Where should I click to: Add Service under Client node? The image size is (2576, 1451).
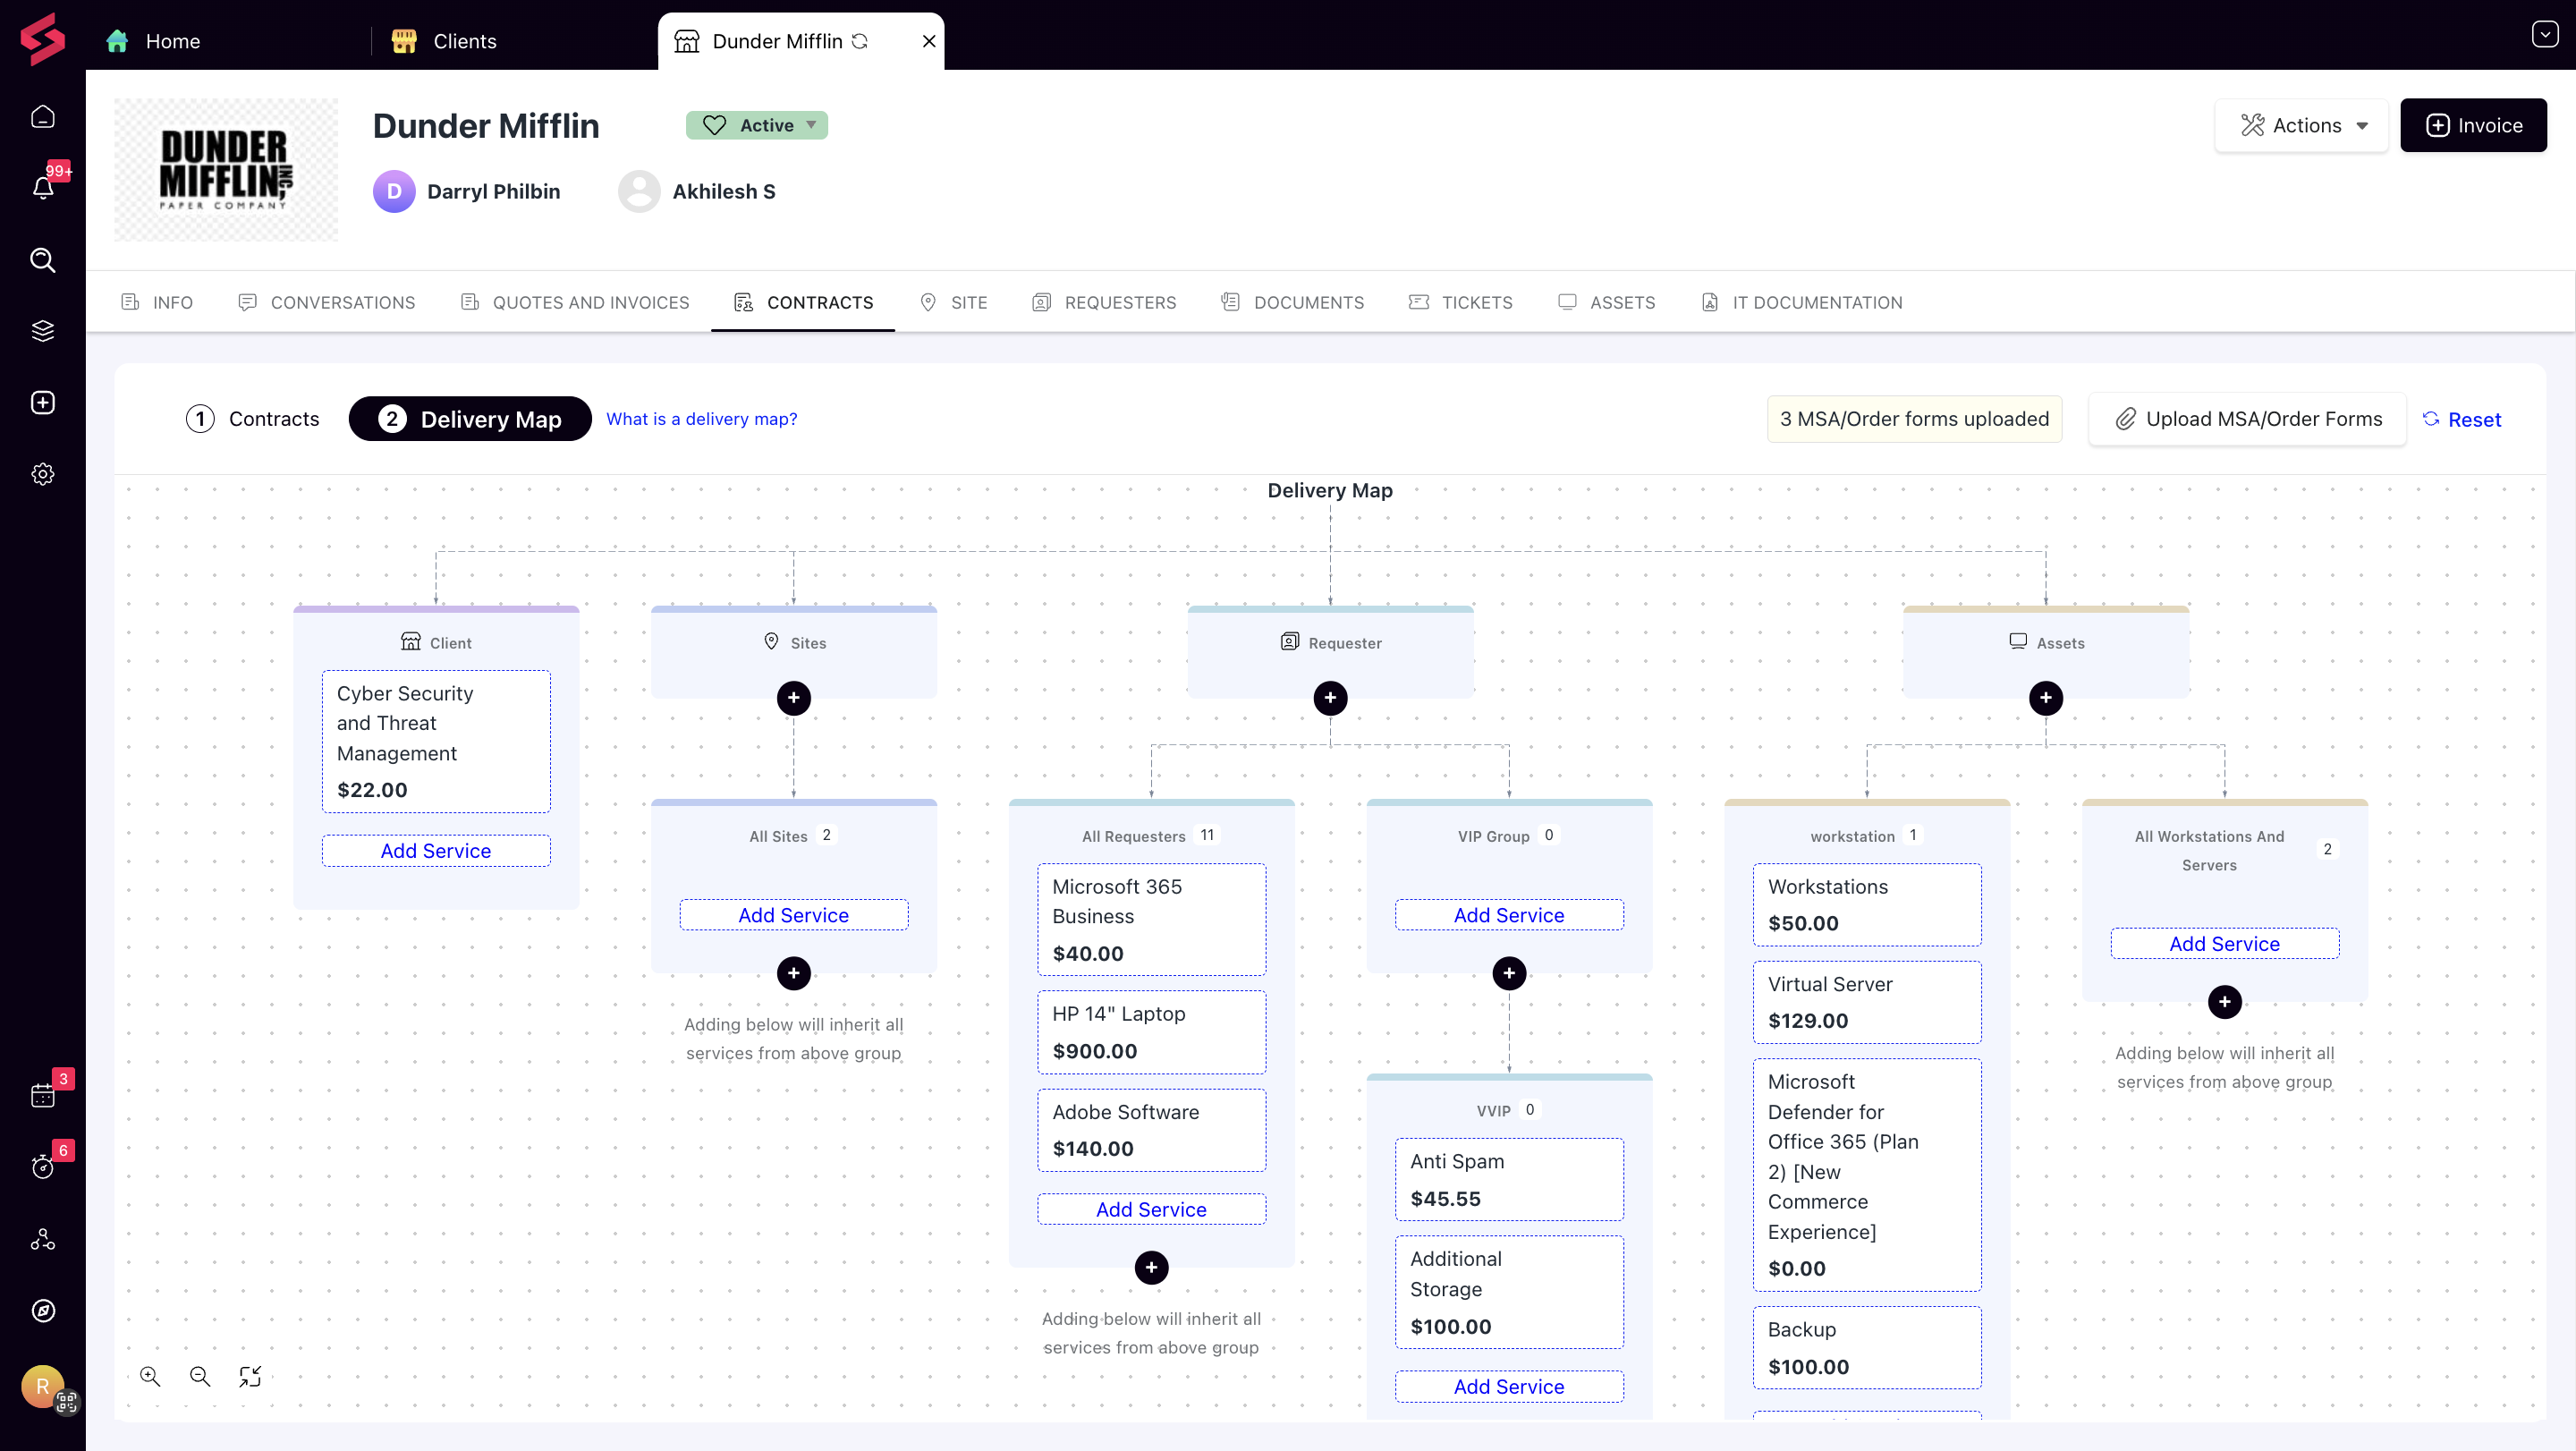point(436,851)
